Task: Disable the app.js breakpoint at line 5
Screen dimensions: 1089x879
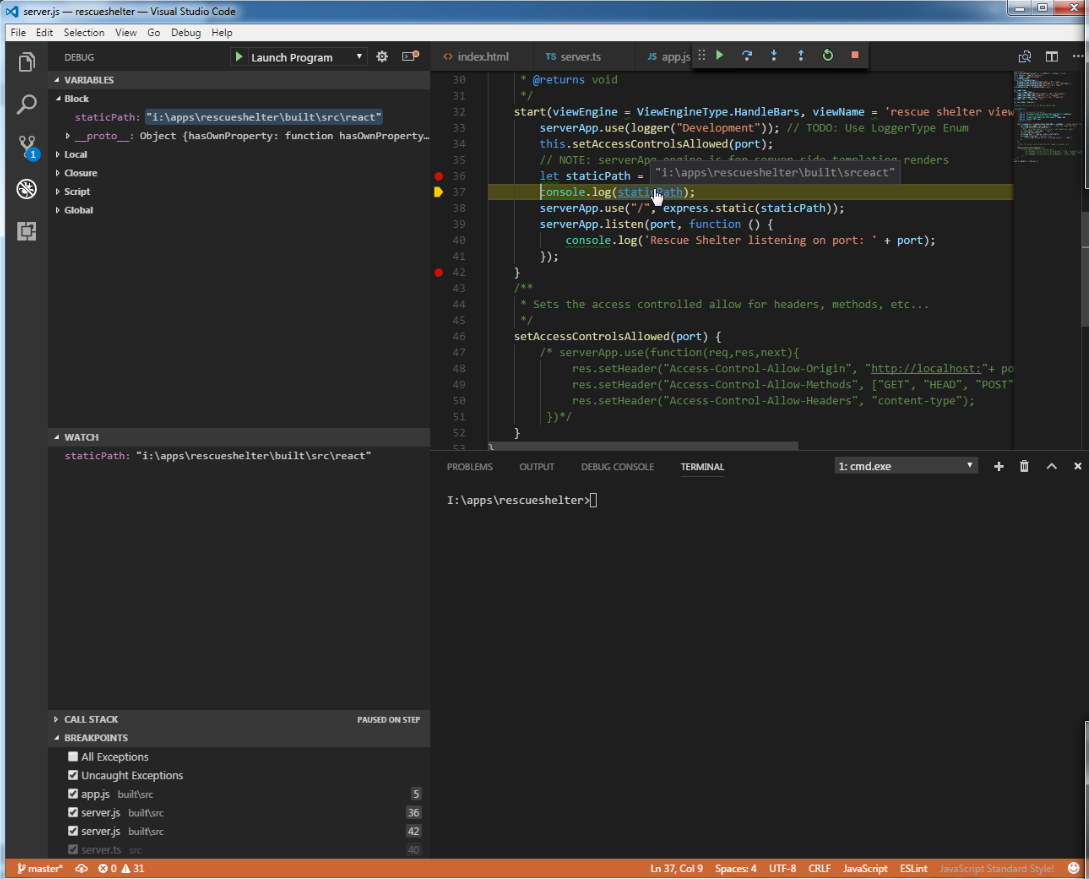Action: pos(73,794)
